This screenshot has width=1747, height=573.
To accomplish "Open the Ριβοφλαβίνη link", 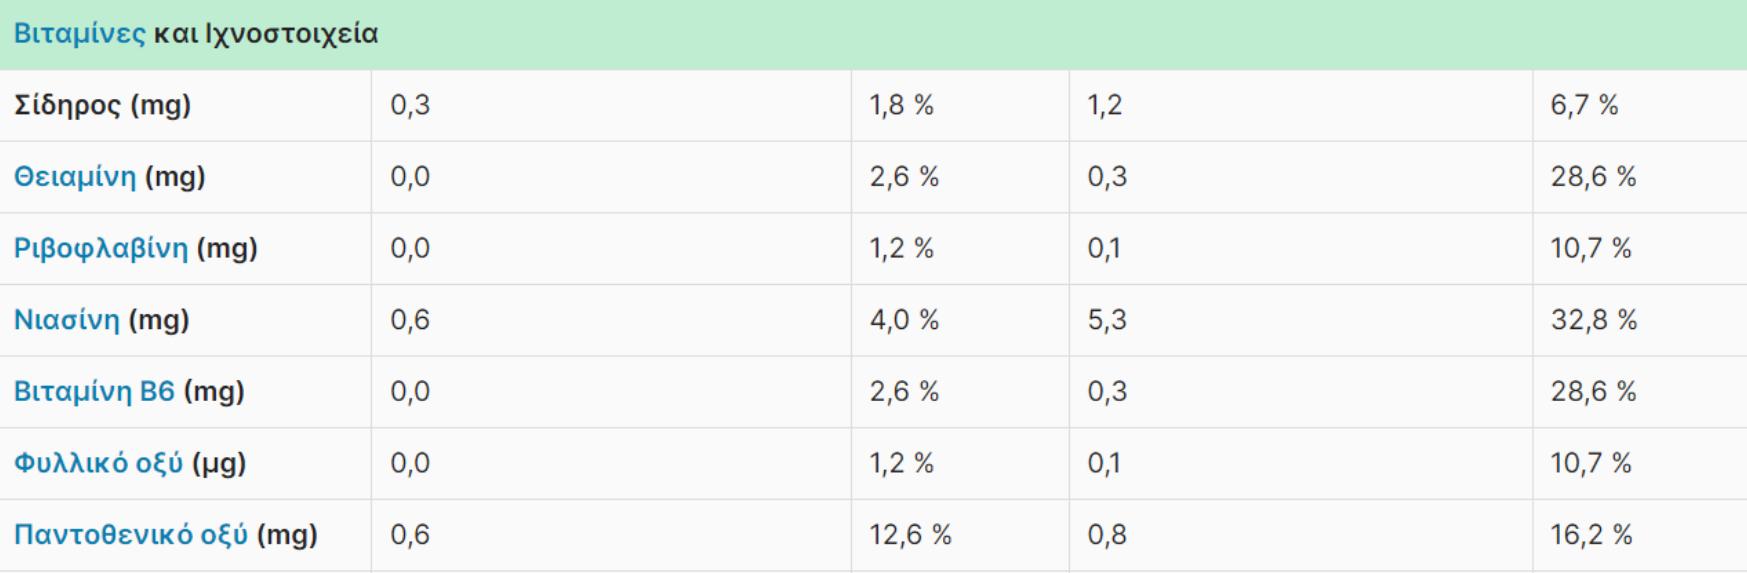I will point(101,248).
